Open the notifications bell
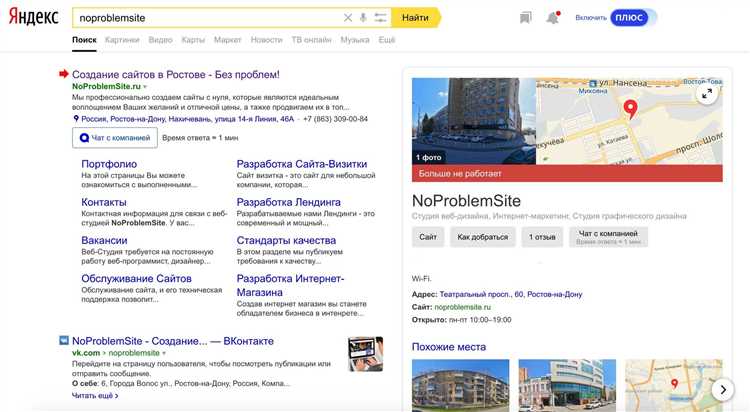 [x=553, y=18]
